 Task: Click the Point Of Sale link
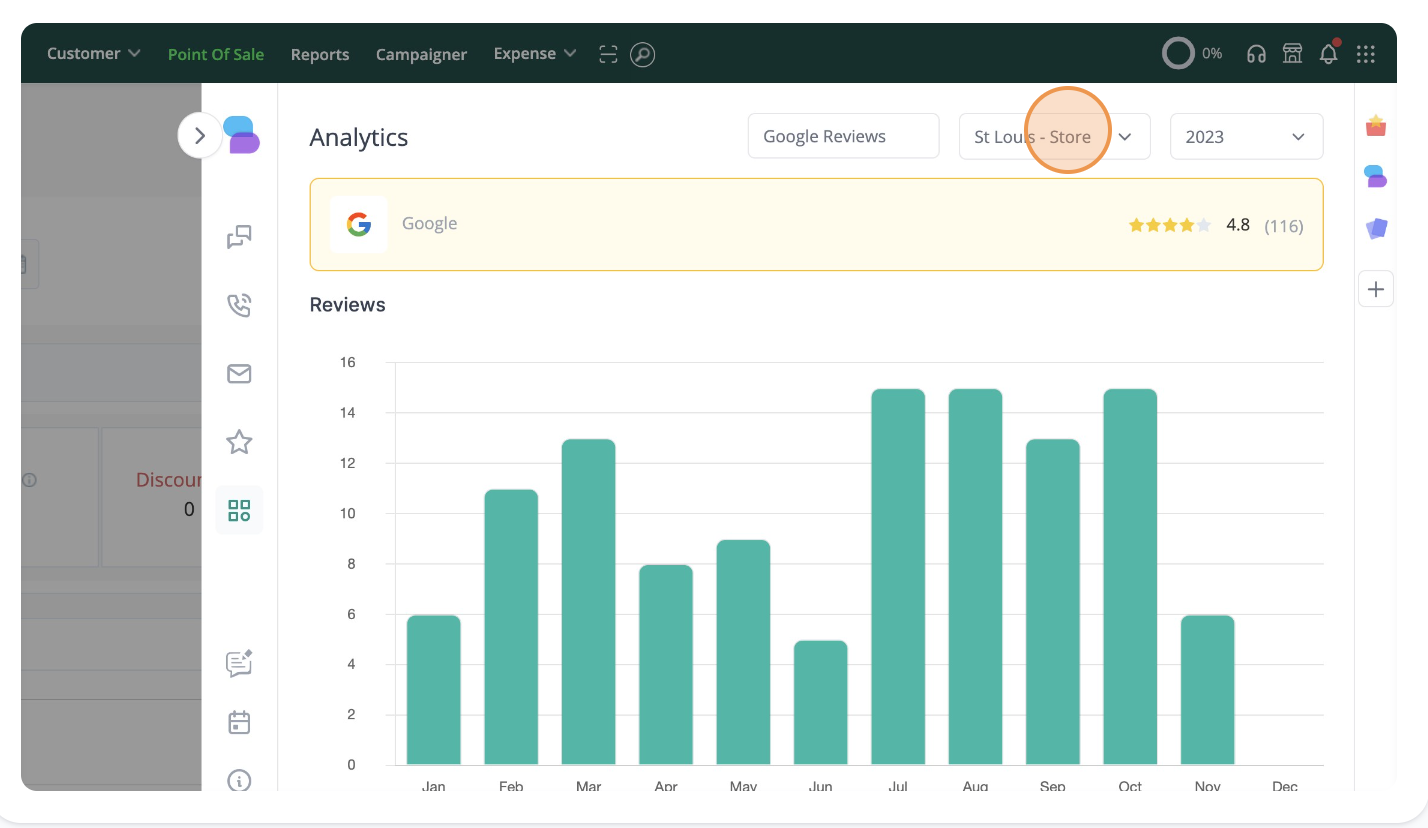pyautogui.click(x=216, y=55)
